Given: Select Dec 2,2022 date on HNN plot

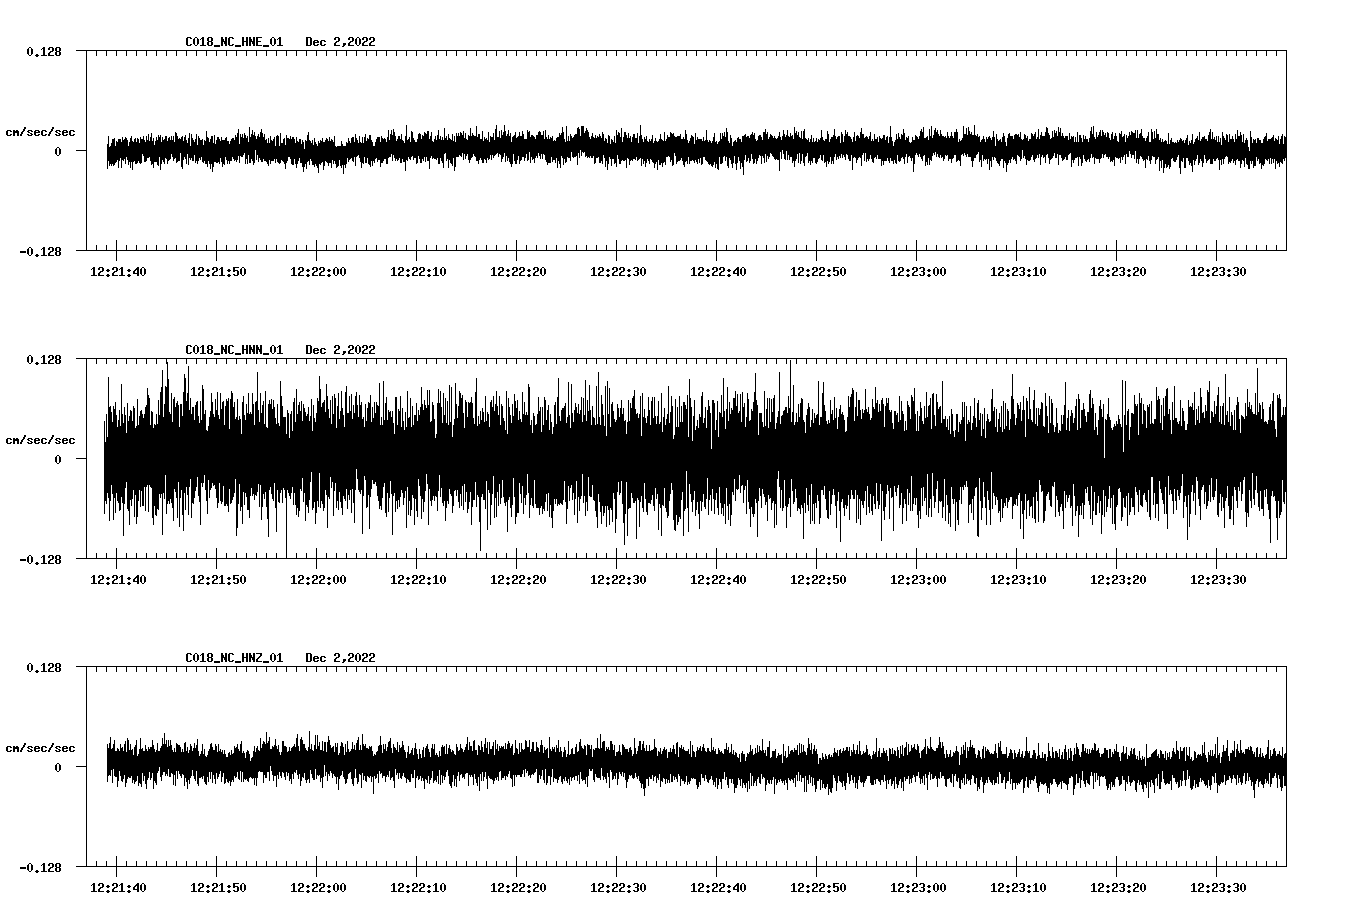Looking at the screenshot, I should [x=341, y=350].
